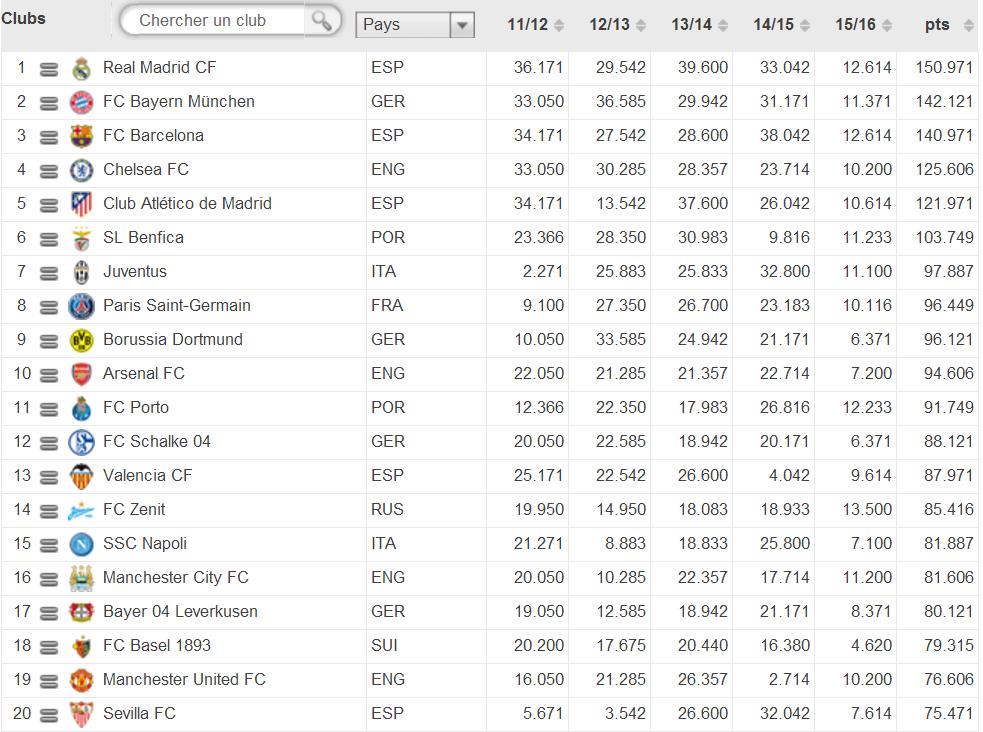This screenshot has width=983, height=732.
Task: Select Barcelona 14/15 value 38.042
Action: pos(784,135)
